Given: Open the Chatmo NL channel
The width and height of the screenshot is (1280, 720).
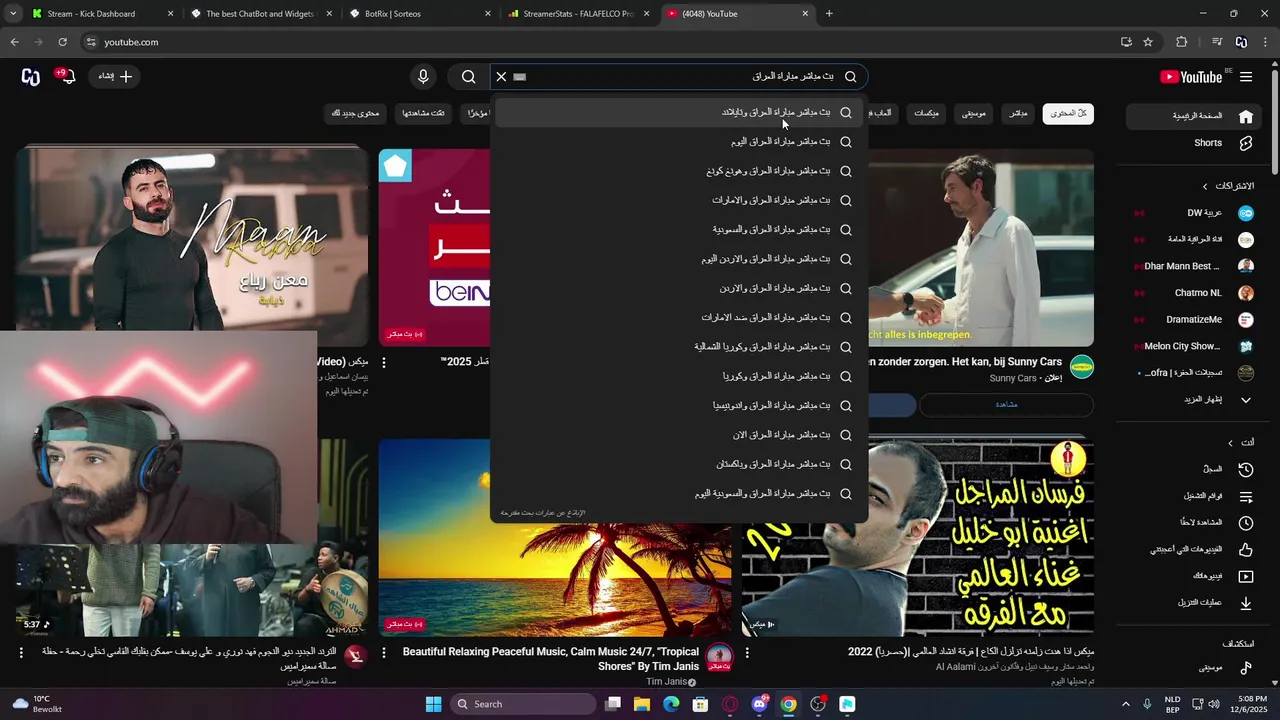Looking at the screenshot, I should (x=1195, y=293).
